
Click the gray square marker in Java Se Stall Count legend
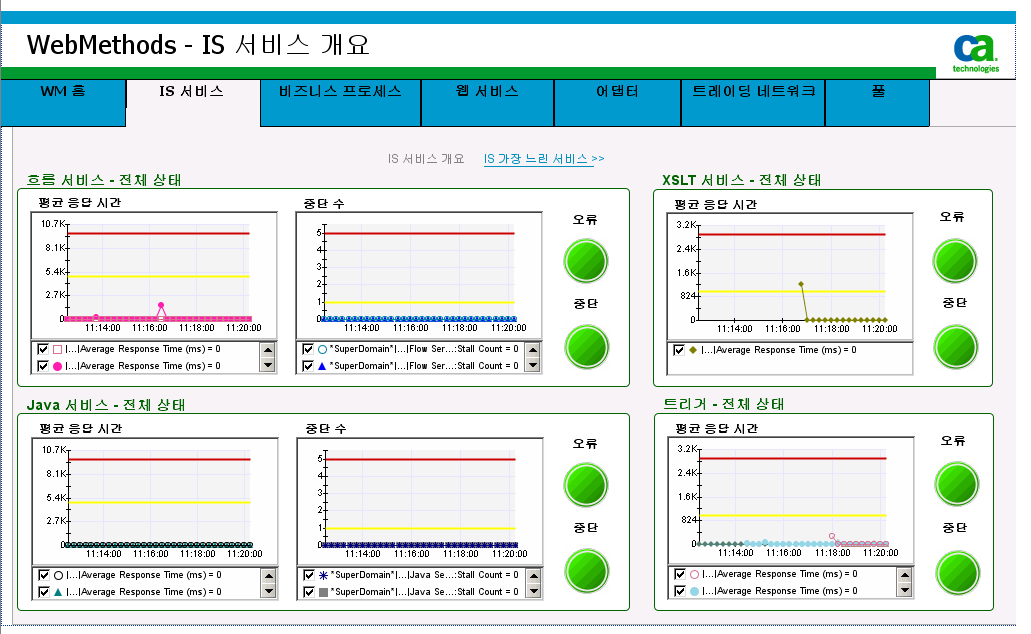point(323,593)
